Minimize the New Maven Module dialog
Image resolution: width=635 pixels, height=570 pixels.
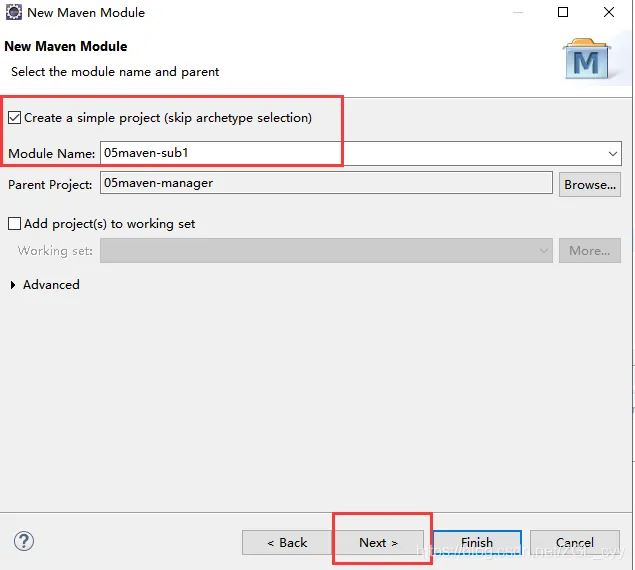point(518,12)
